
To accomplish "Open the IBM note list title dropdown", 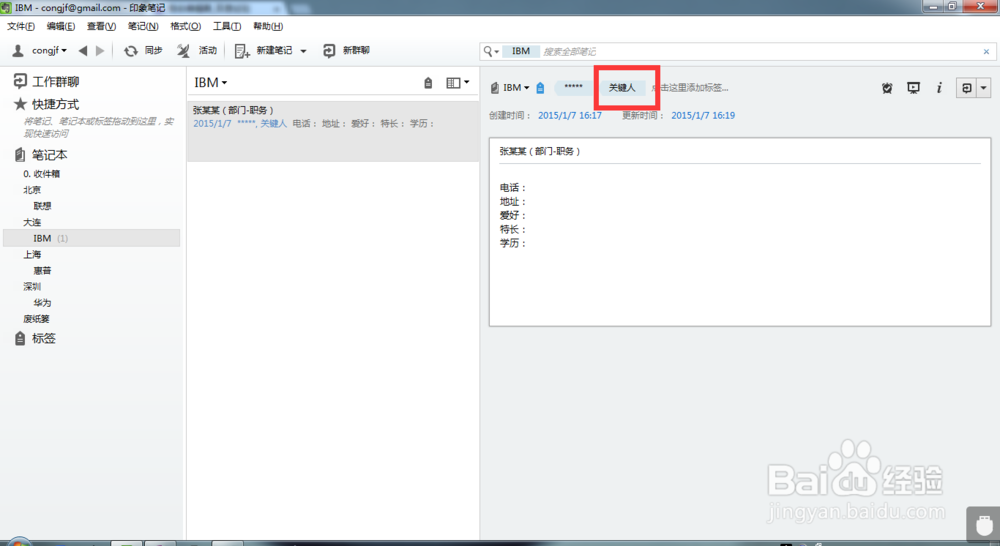I will point(210,82).
